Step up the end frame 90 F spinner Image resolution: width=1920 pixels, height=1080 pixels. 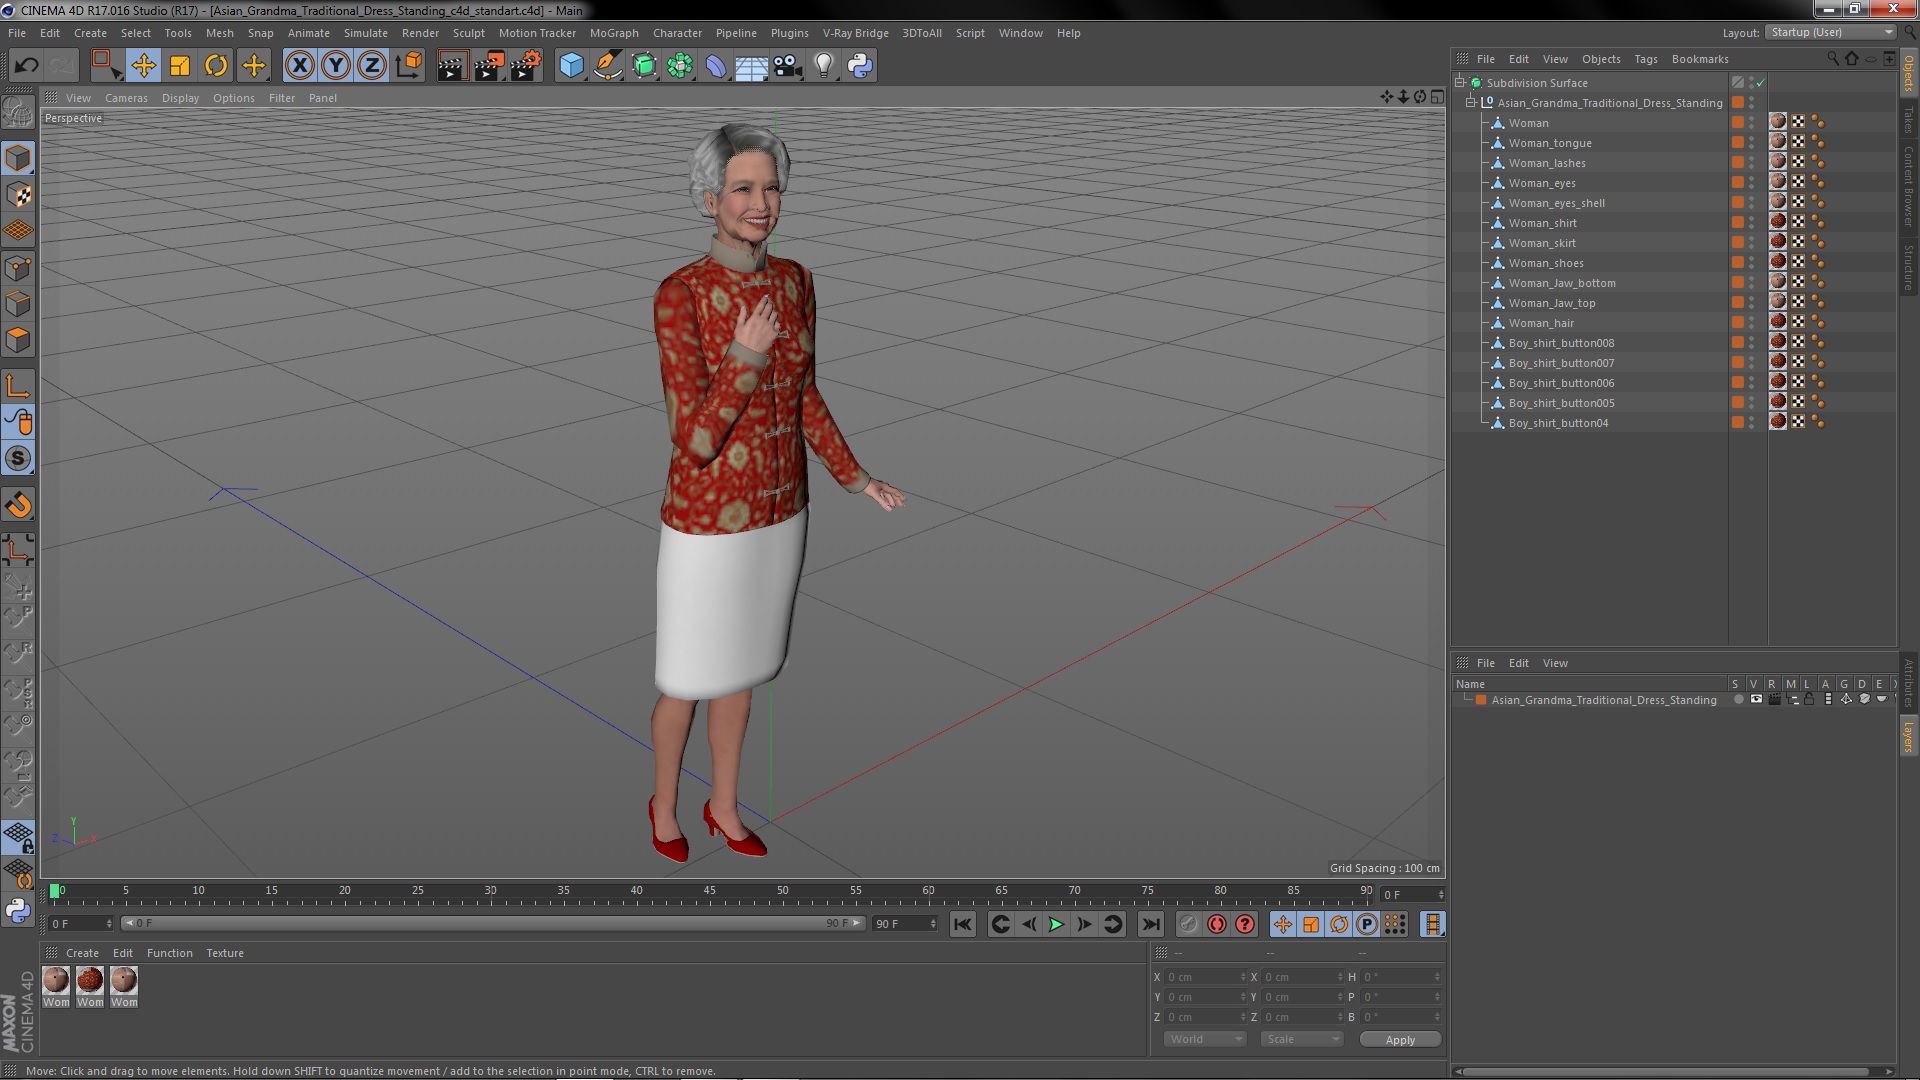click(933, 921)
